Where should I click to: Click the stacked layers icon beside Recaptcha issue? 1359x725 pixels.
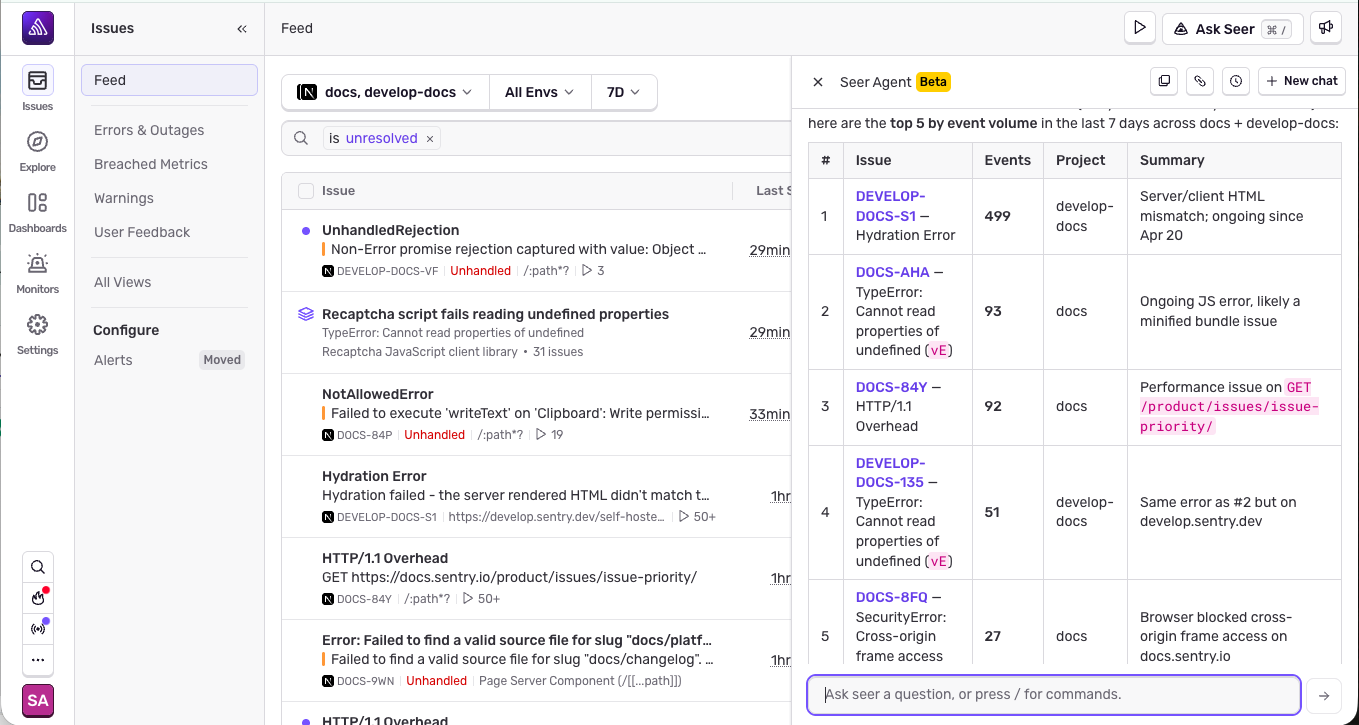306,314
